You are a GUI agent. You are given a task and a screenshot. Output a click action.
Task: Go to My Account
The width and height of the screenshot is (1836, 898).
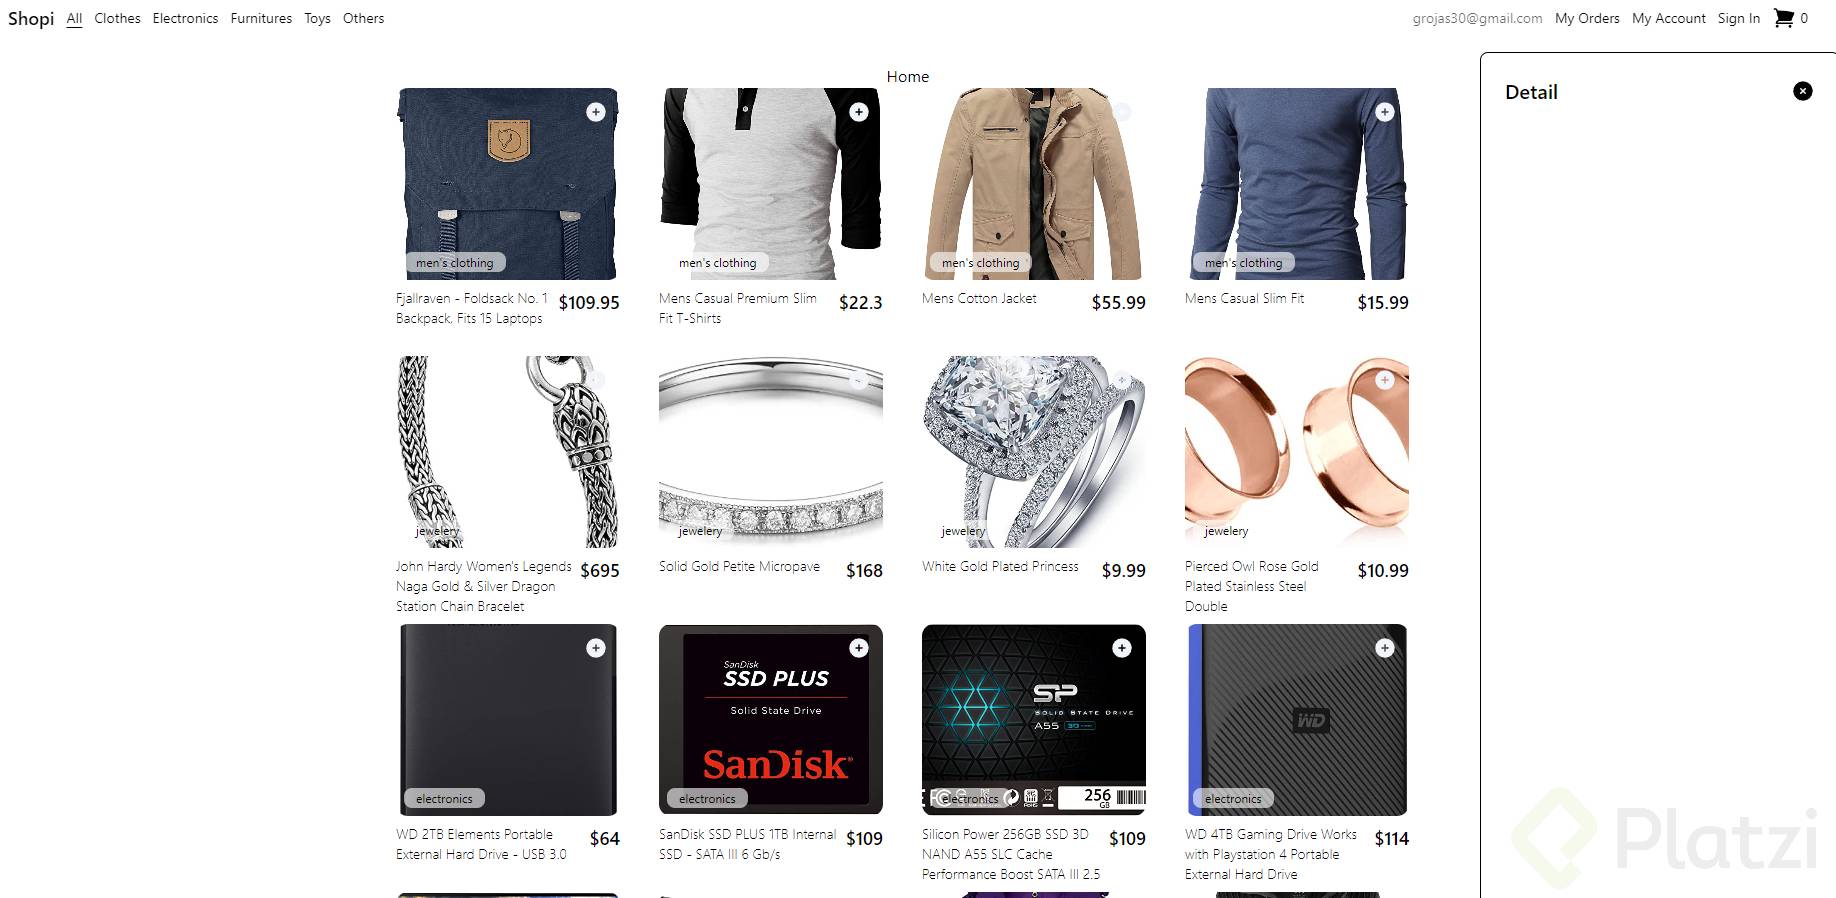point(1669,18)
